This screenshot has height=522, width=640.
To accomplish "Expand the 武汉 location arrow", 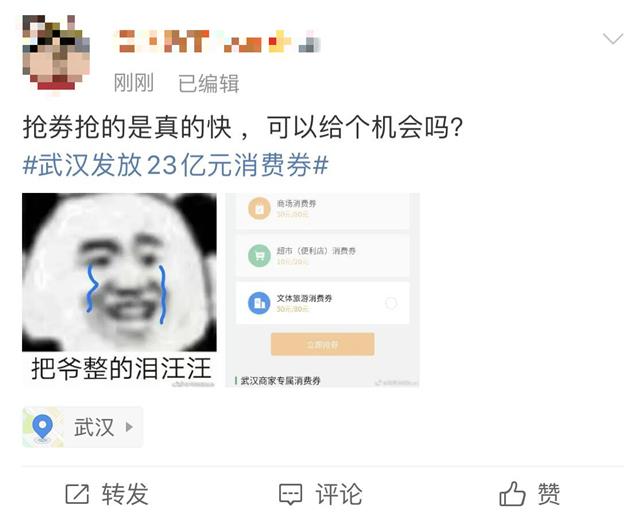I will [x=129, y=427].
